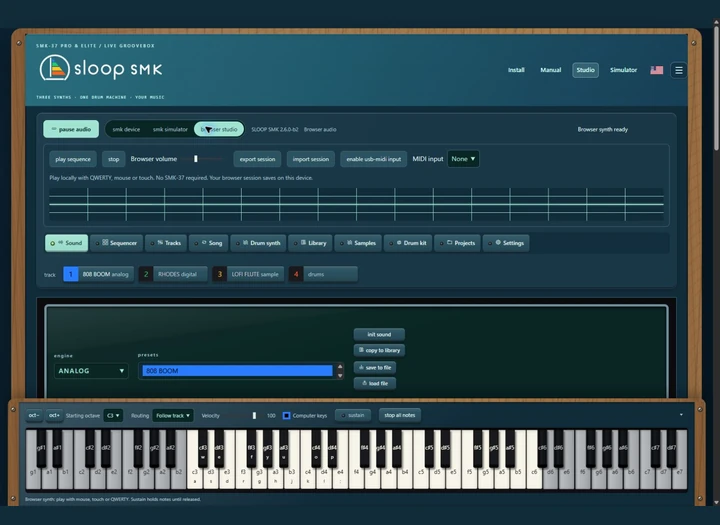Select the RHODES digital track
Viewport: 720px width, 525px height.
point(174,274)
